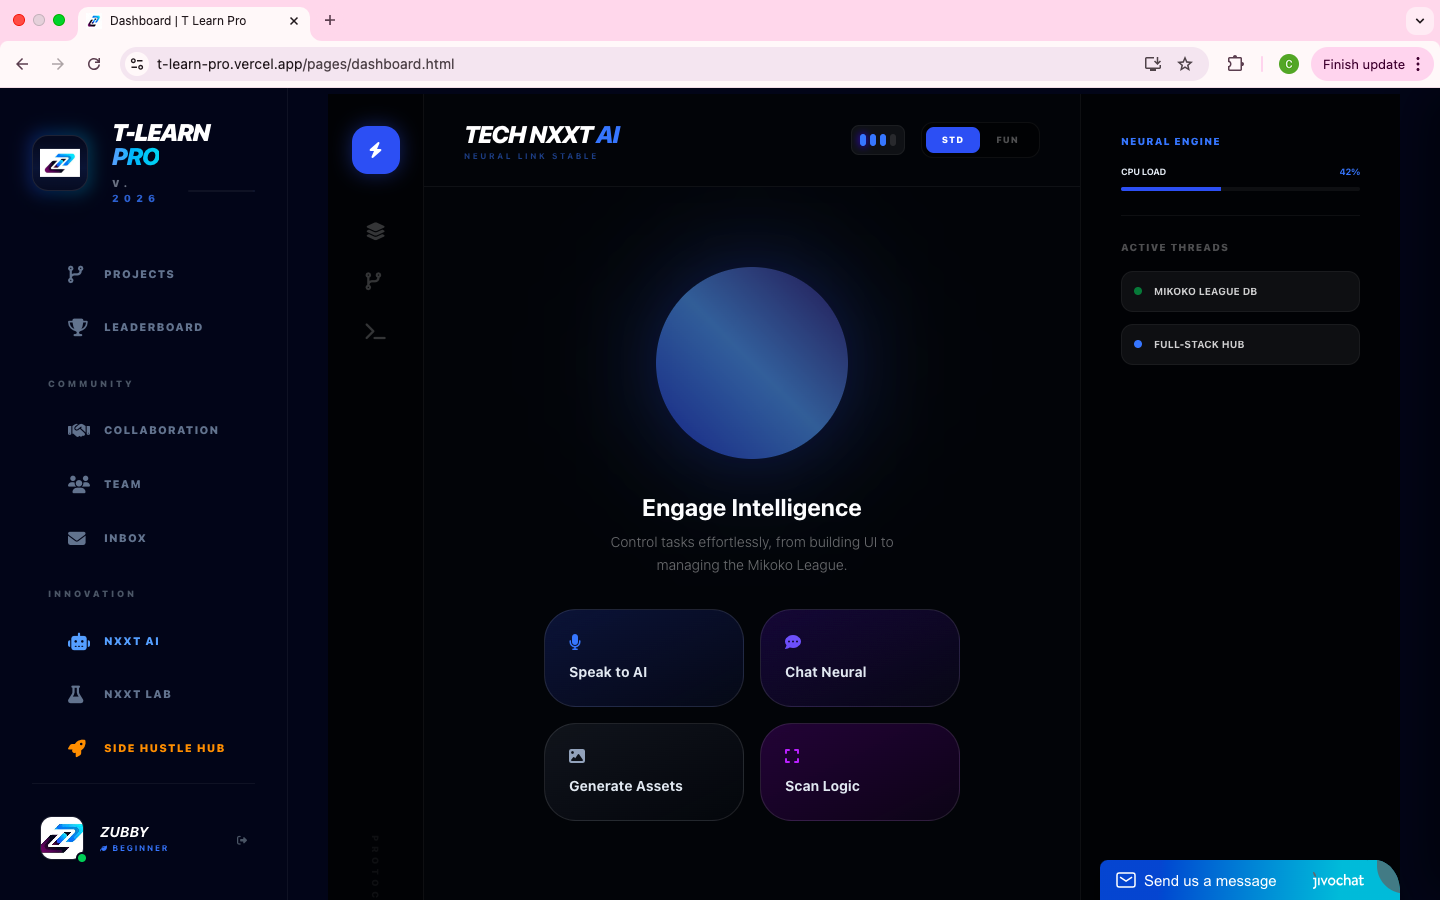Viewport: 1440px width, 900px height.
Task: Go back to previous page
Action: point(22,64)
